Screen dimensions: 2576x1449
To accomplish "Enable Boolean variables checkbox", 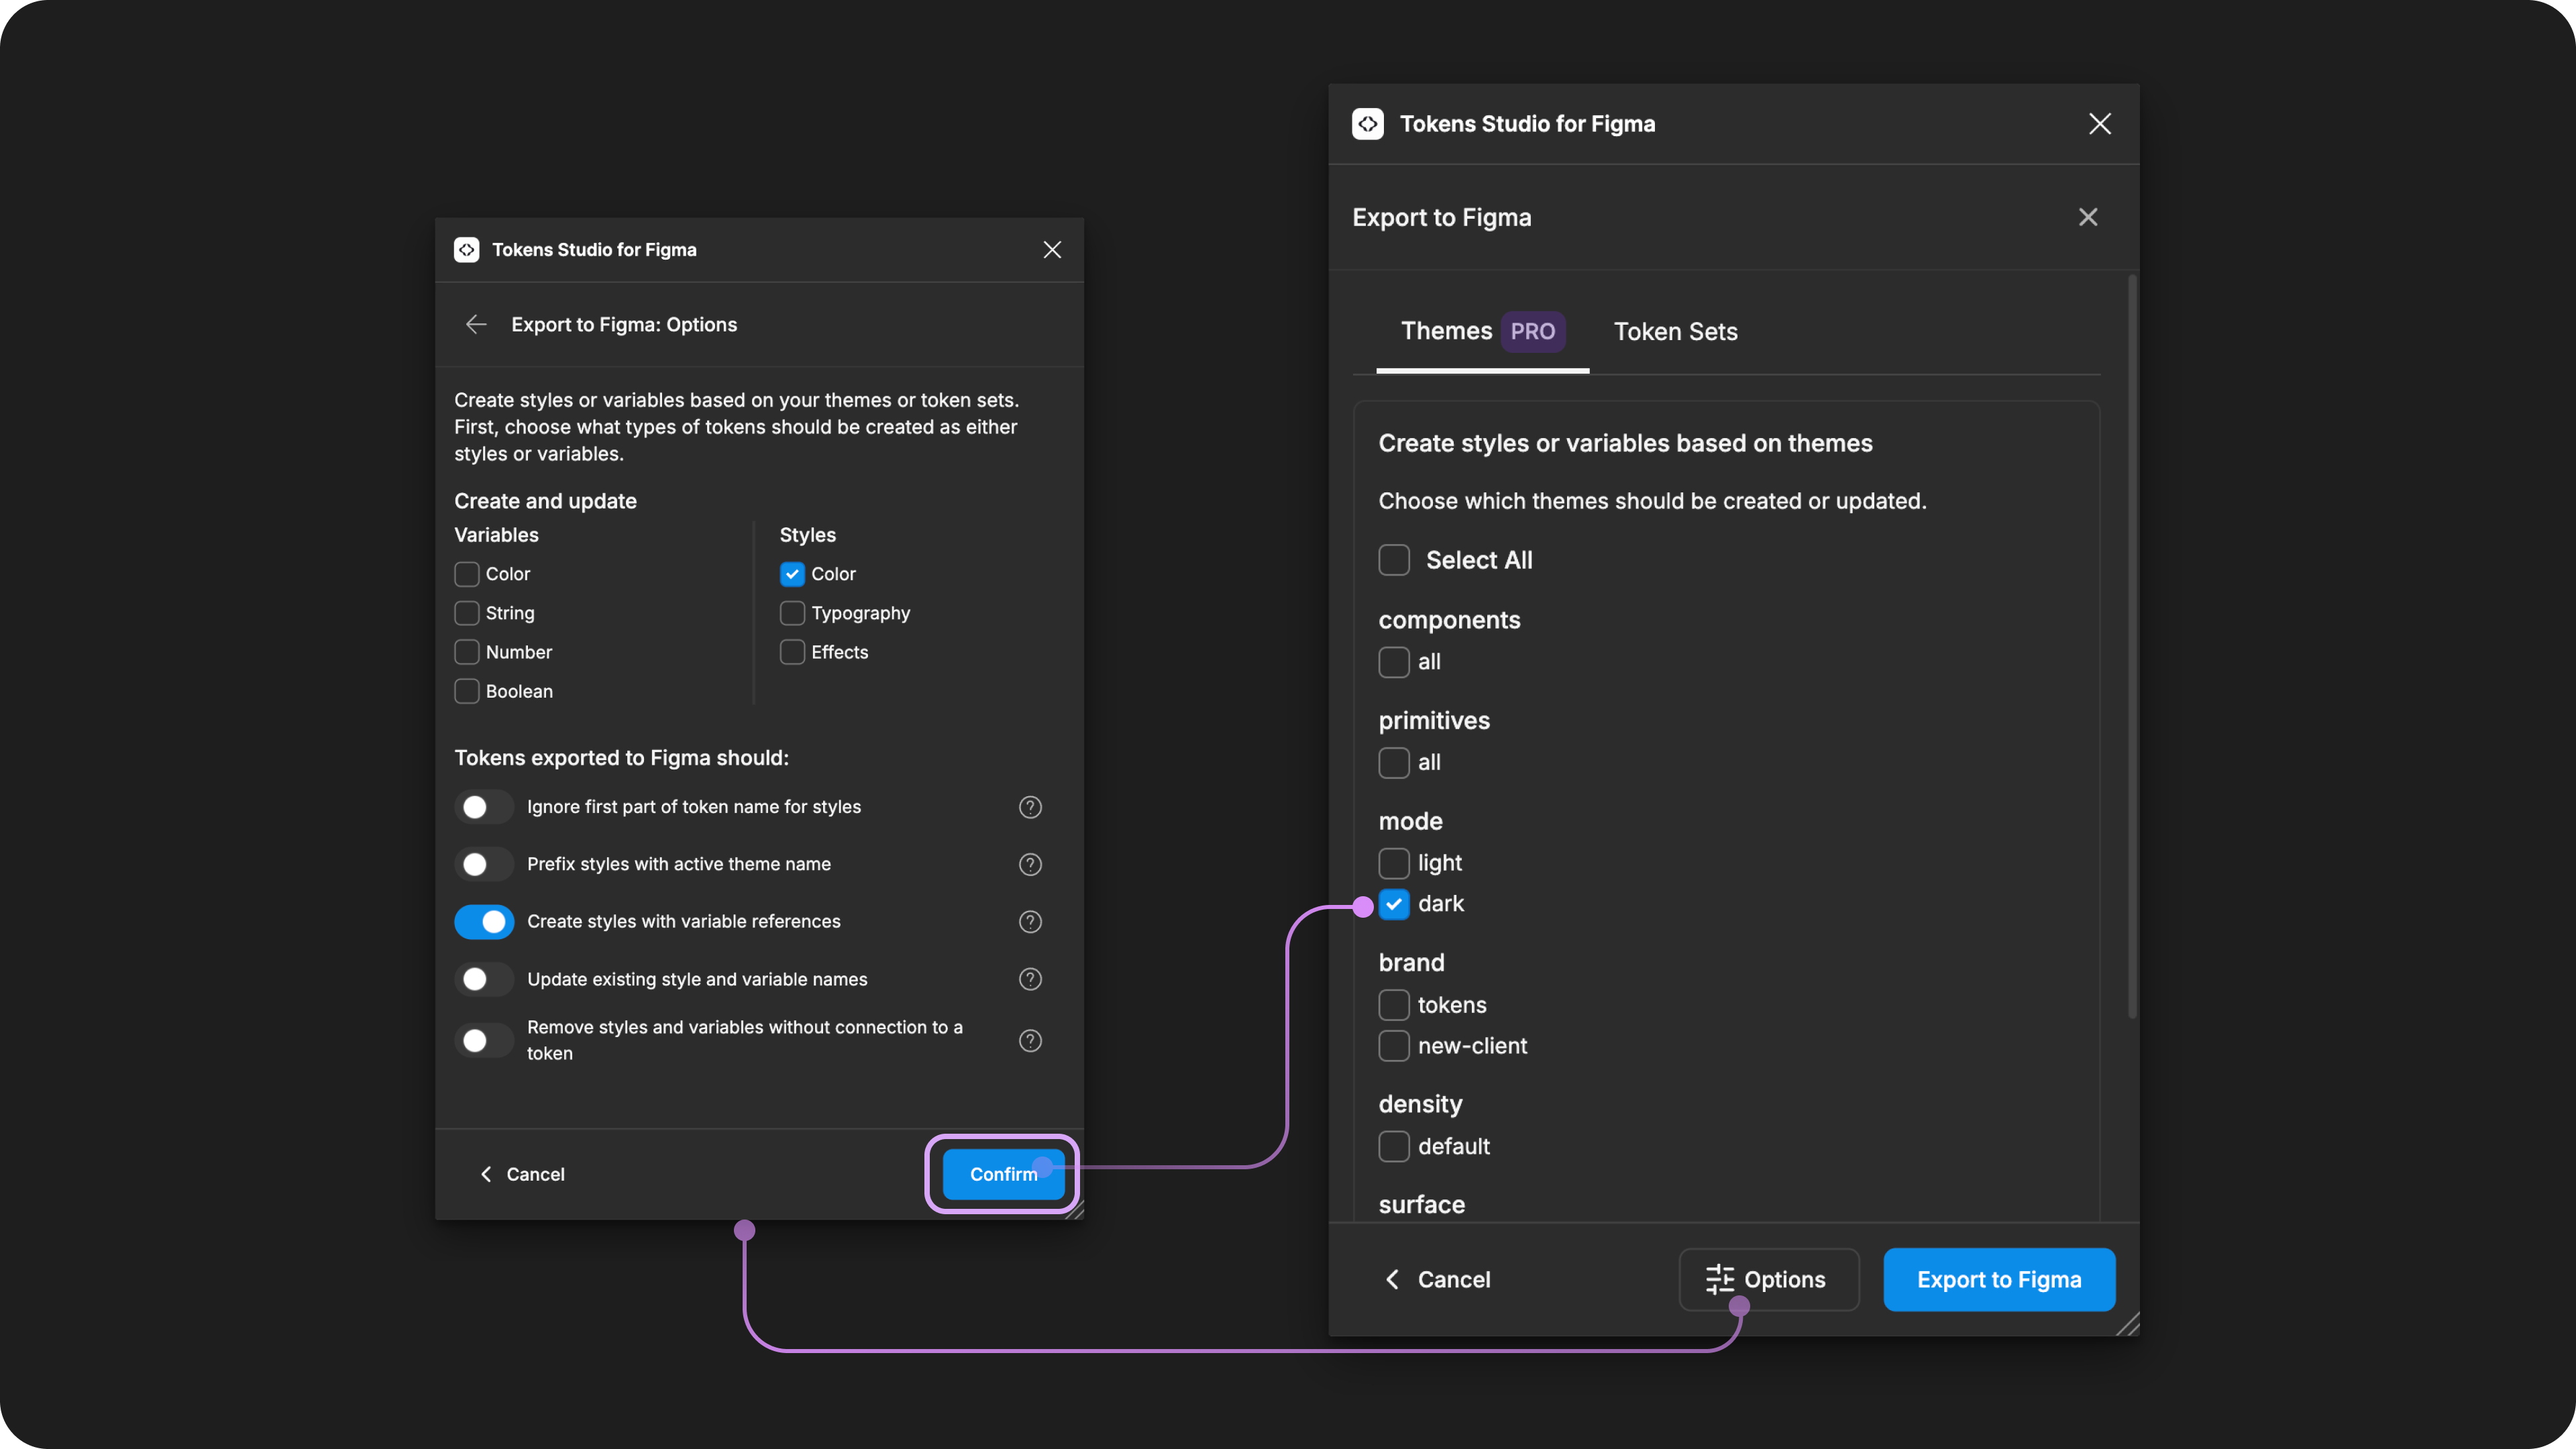I will 467,691.
